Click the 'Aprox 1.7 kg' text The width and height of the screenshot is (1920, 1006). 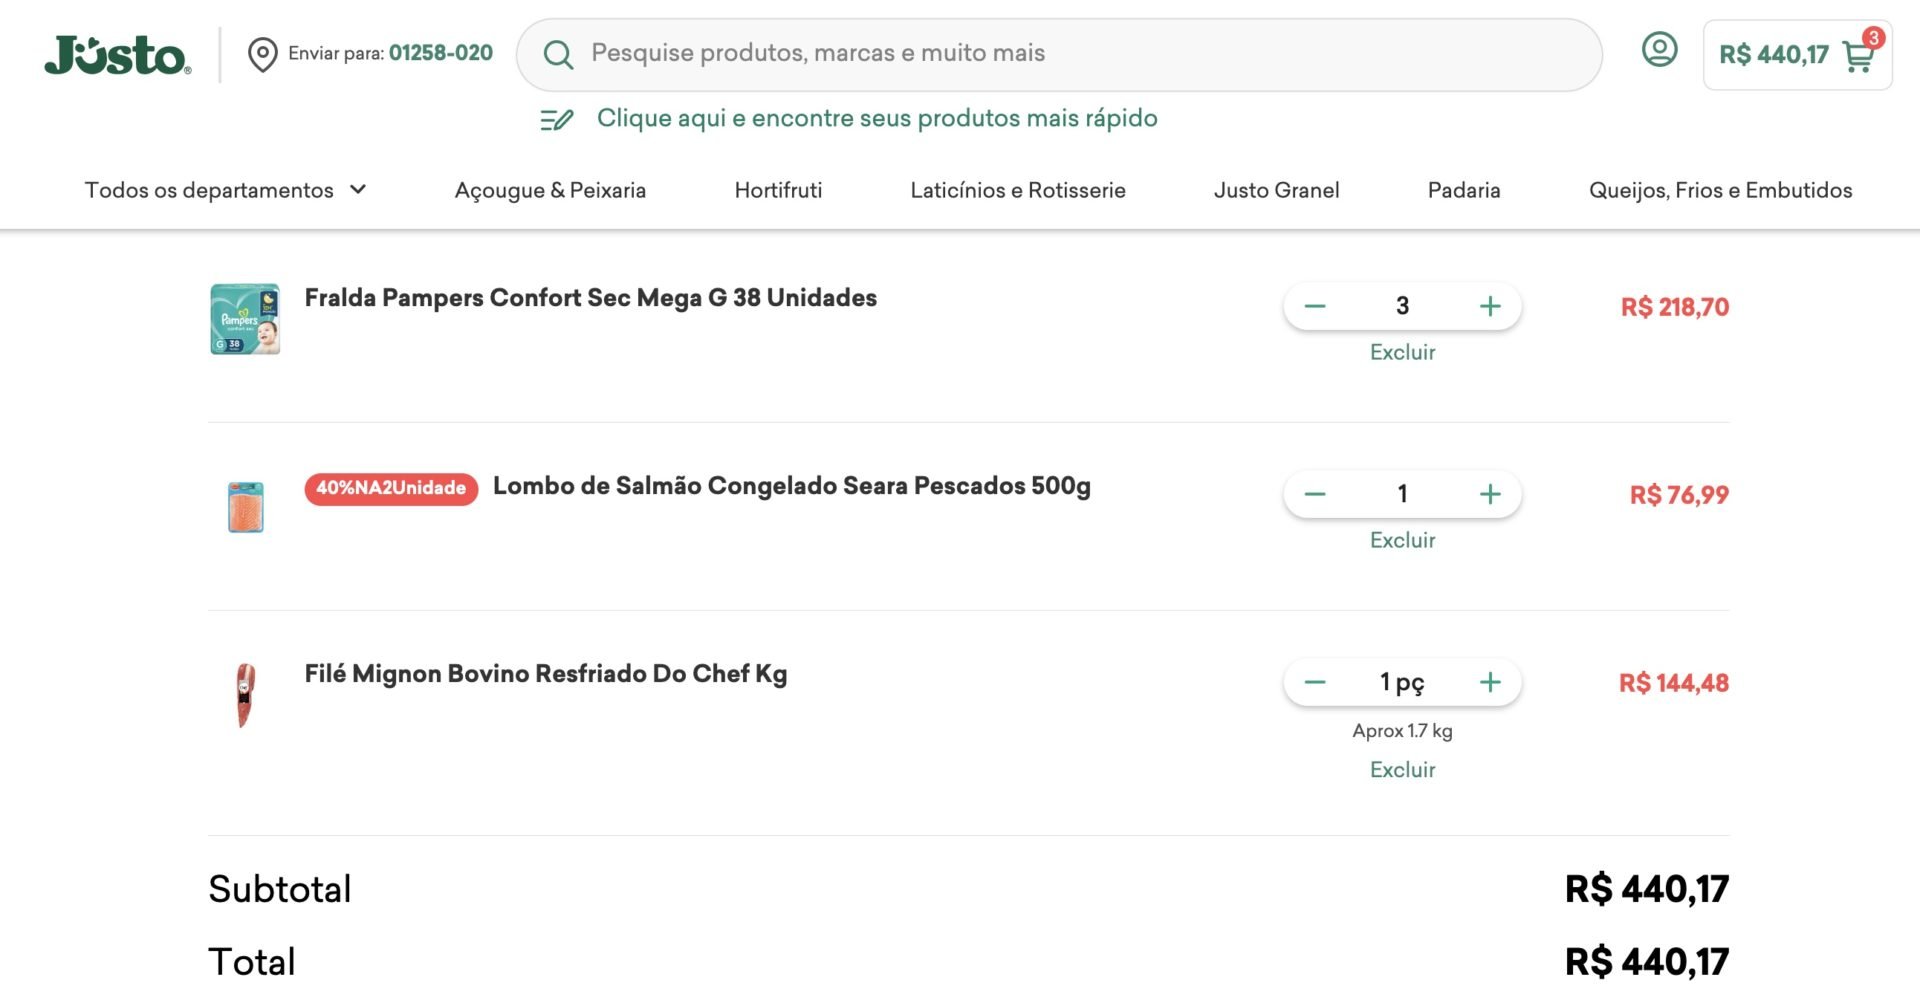[1402, 731]
